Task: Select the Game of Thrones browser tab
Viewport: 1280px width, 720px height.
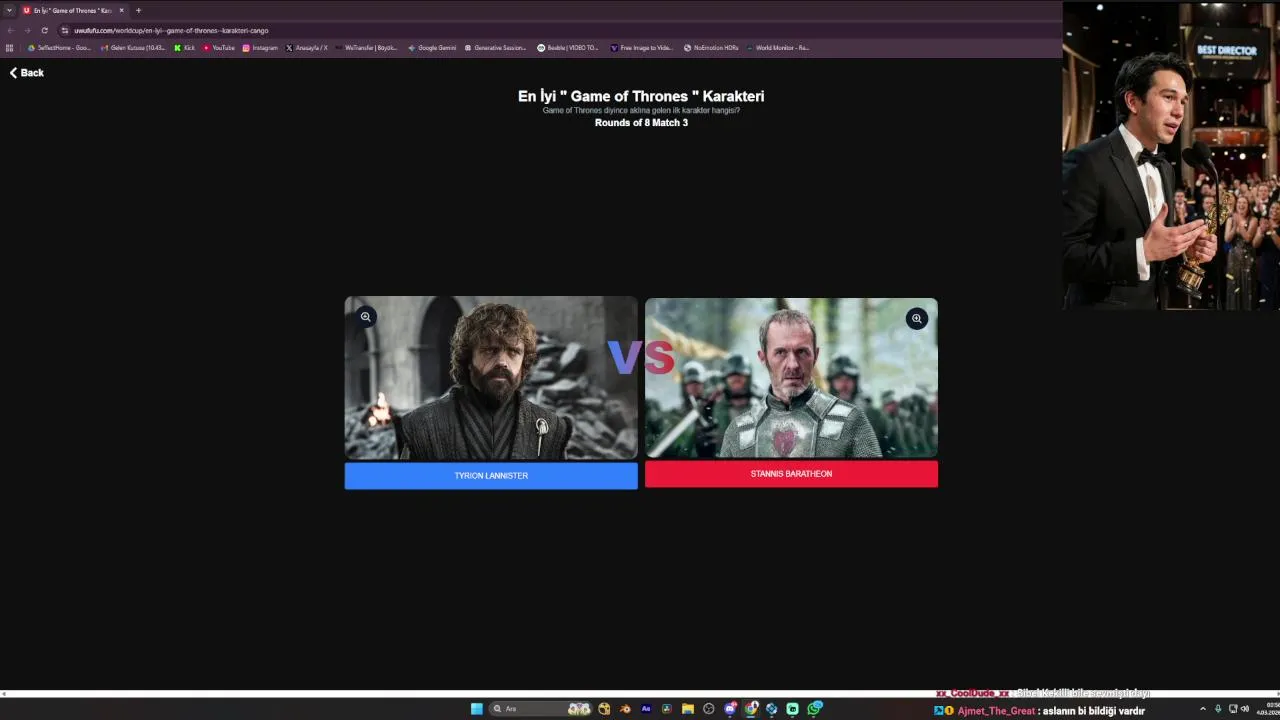Action: pyautogui.click(x=73, y=10)
